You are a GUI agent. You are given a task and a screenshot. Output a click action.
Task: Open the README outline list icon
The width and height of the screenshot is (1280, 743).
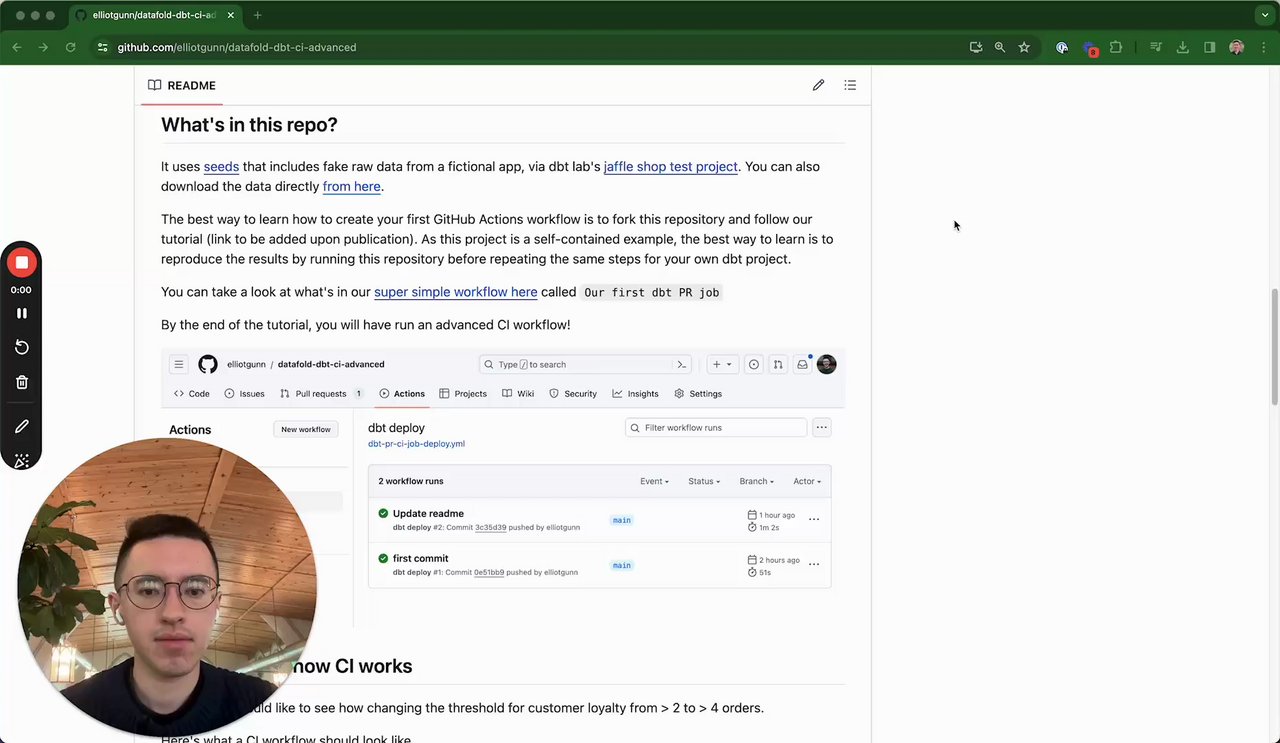850,85
